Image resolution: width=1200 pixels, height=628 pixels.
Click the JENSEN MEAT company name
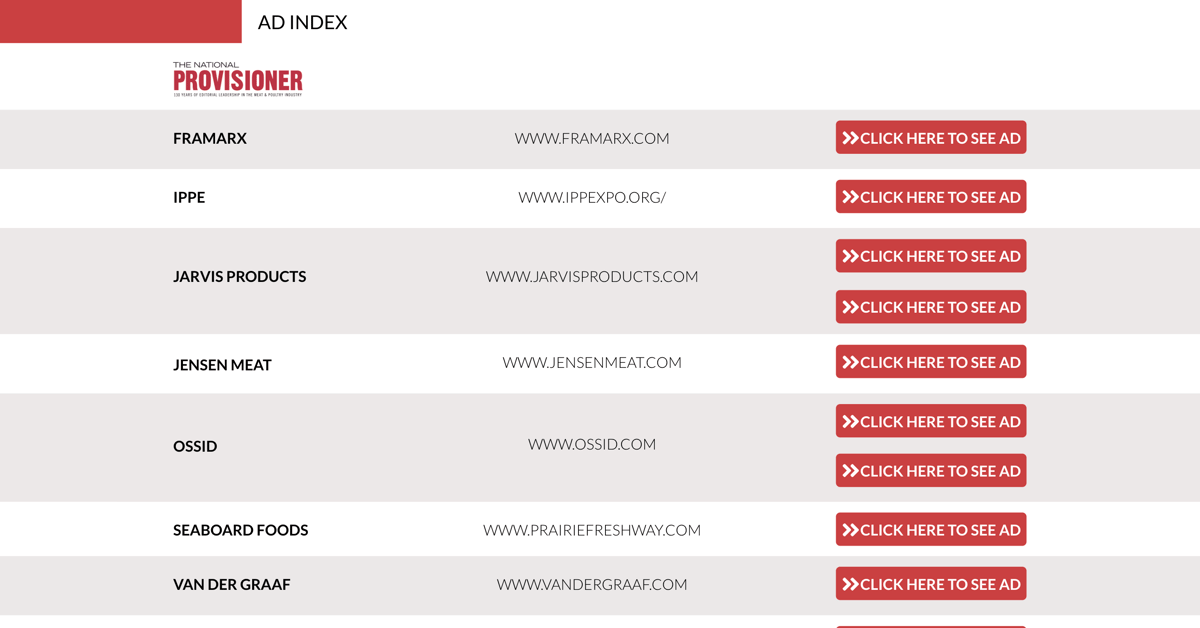click(222, 364)
